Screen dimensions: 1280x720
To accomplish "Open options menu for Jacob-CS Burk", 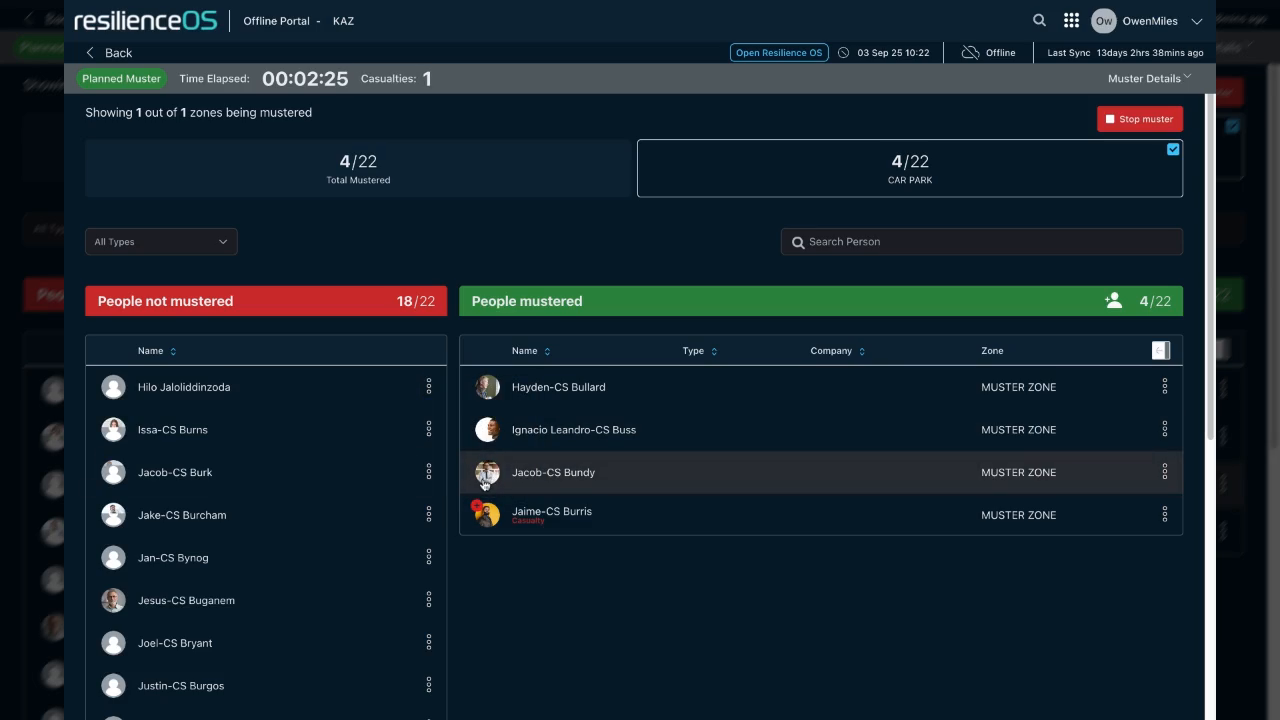I will point(429,471).
